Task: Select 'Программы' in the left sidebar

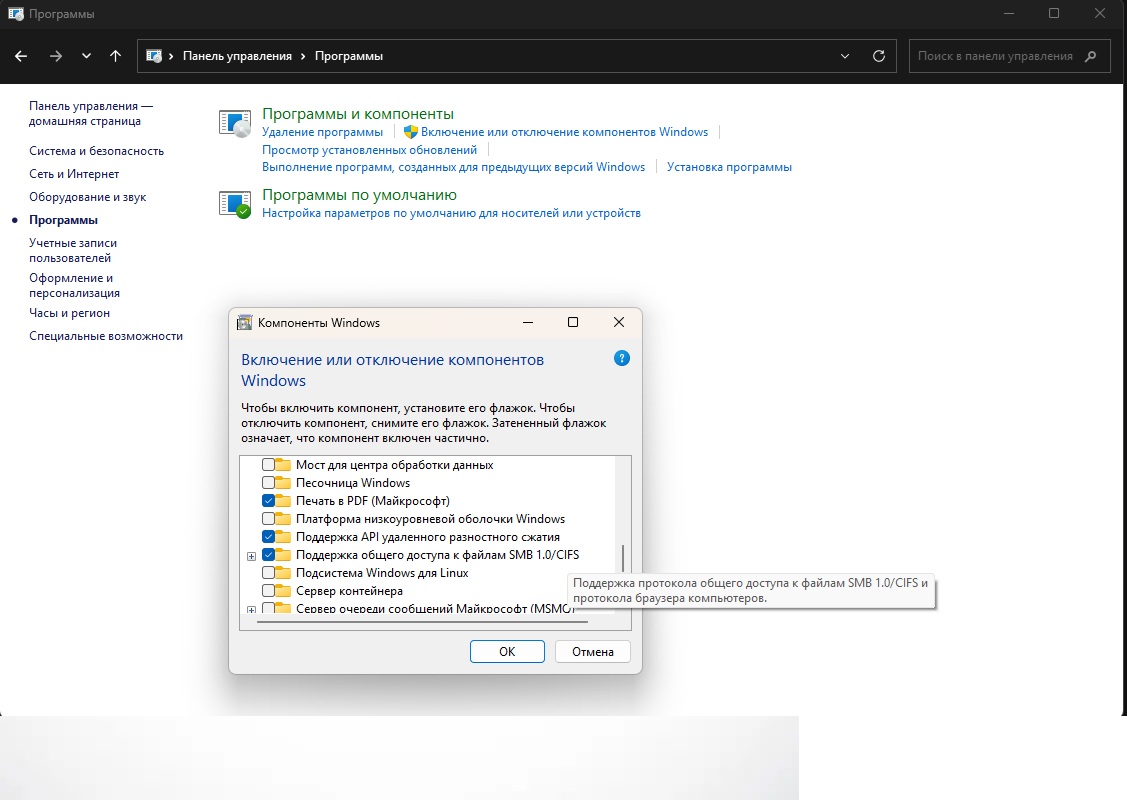Action: [63, 220]
